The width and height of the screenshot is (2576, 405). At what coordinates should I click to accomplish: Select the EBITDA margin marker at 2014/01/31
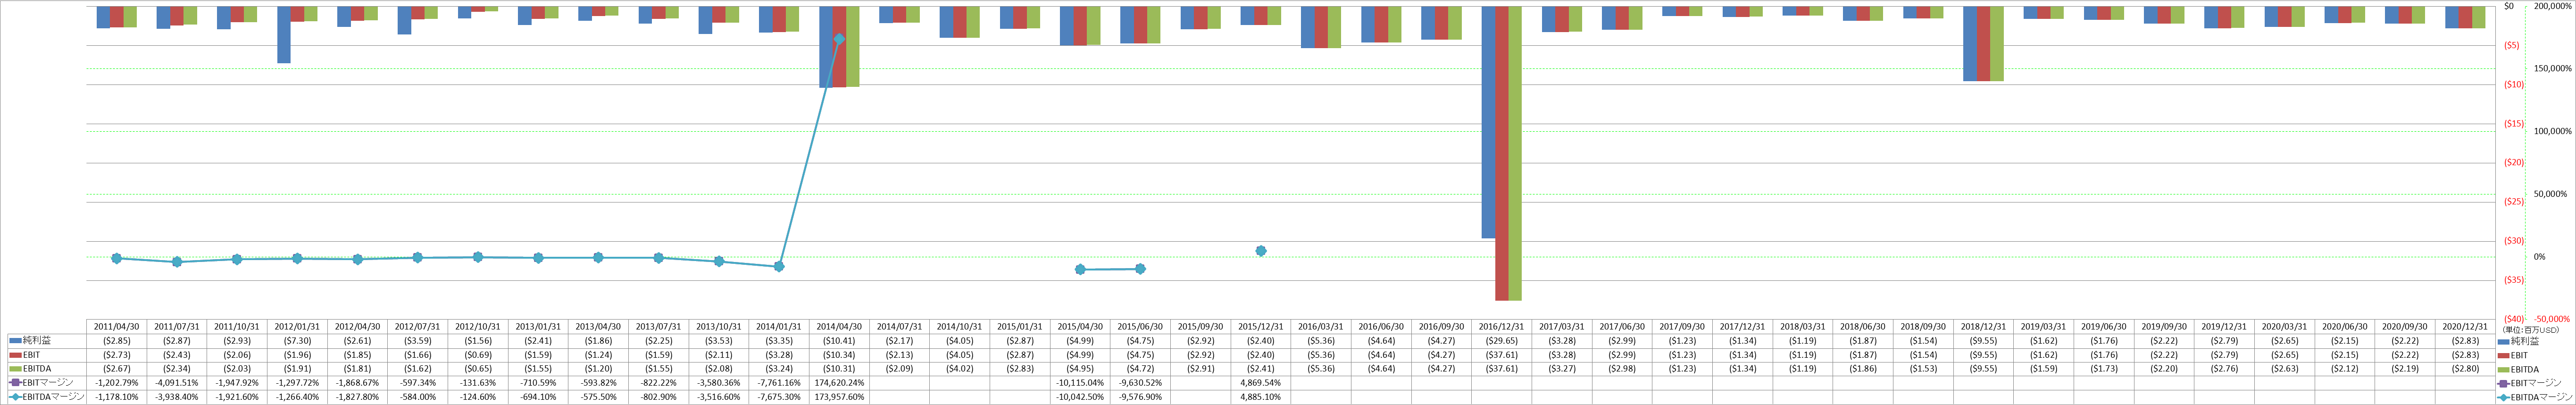click(779, 267)
